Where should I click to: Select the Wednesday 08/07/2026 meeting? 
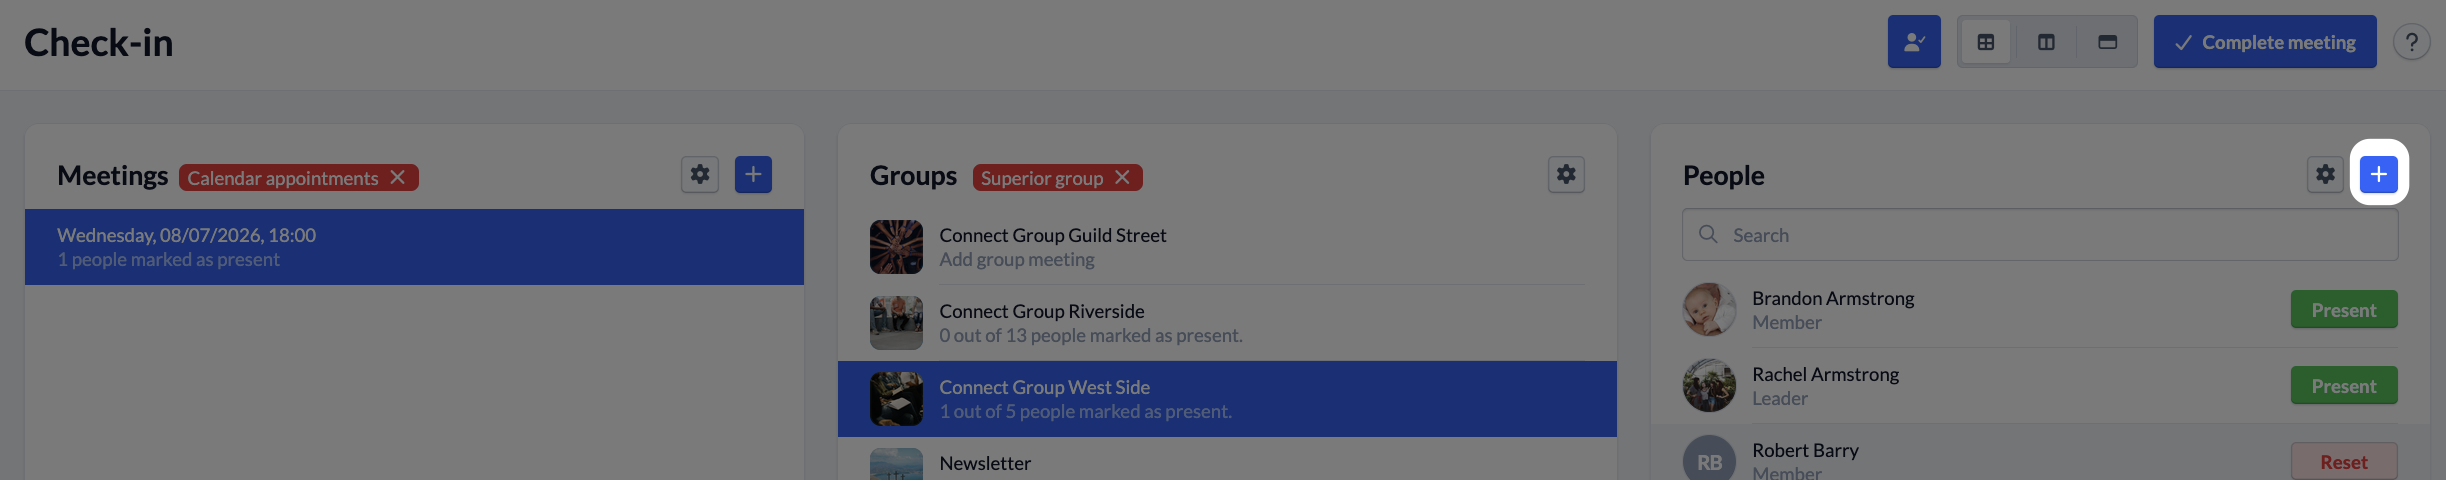pos(414,247)
